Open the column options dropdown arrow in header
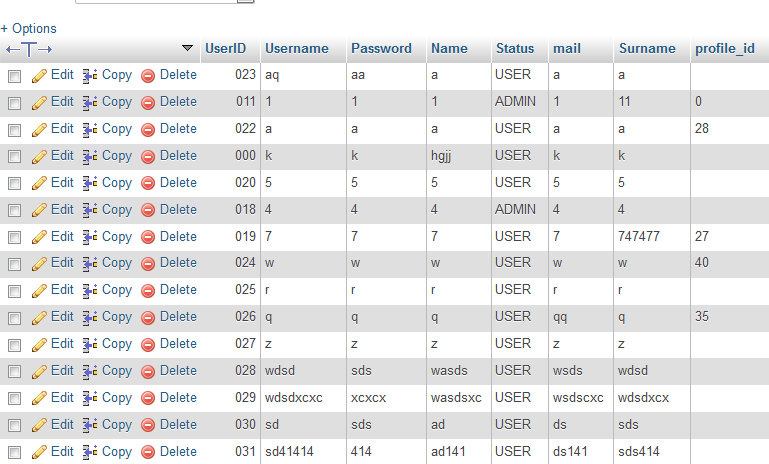769x464 pixels. tap(188, 48)
